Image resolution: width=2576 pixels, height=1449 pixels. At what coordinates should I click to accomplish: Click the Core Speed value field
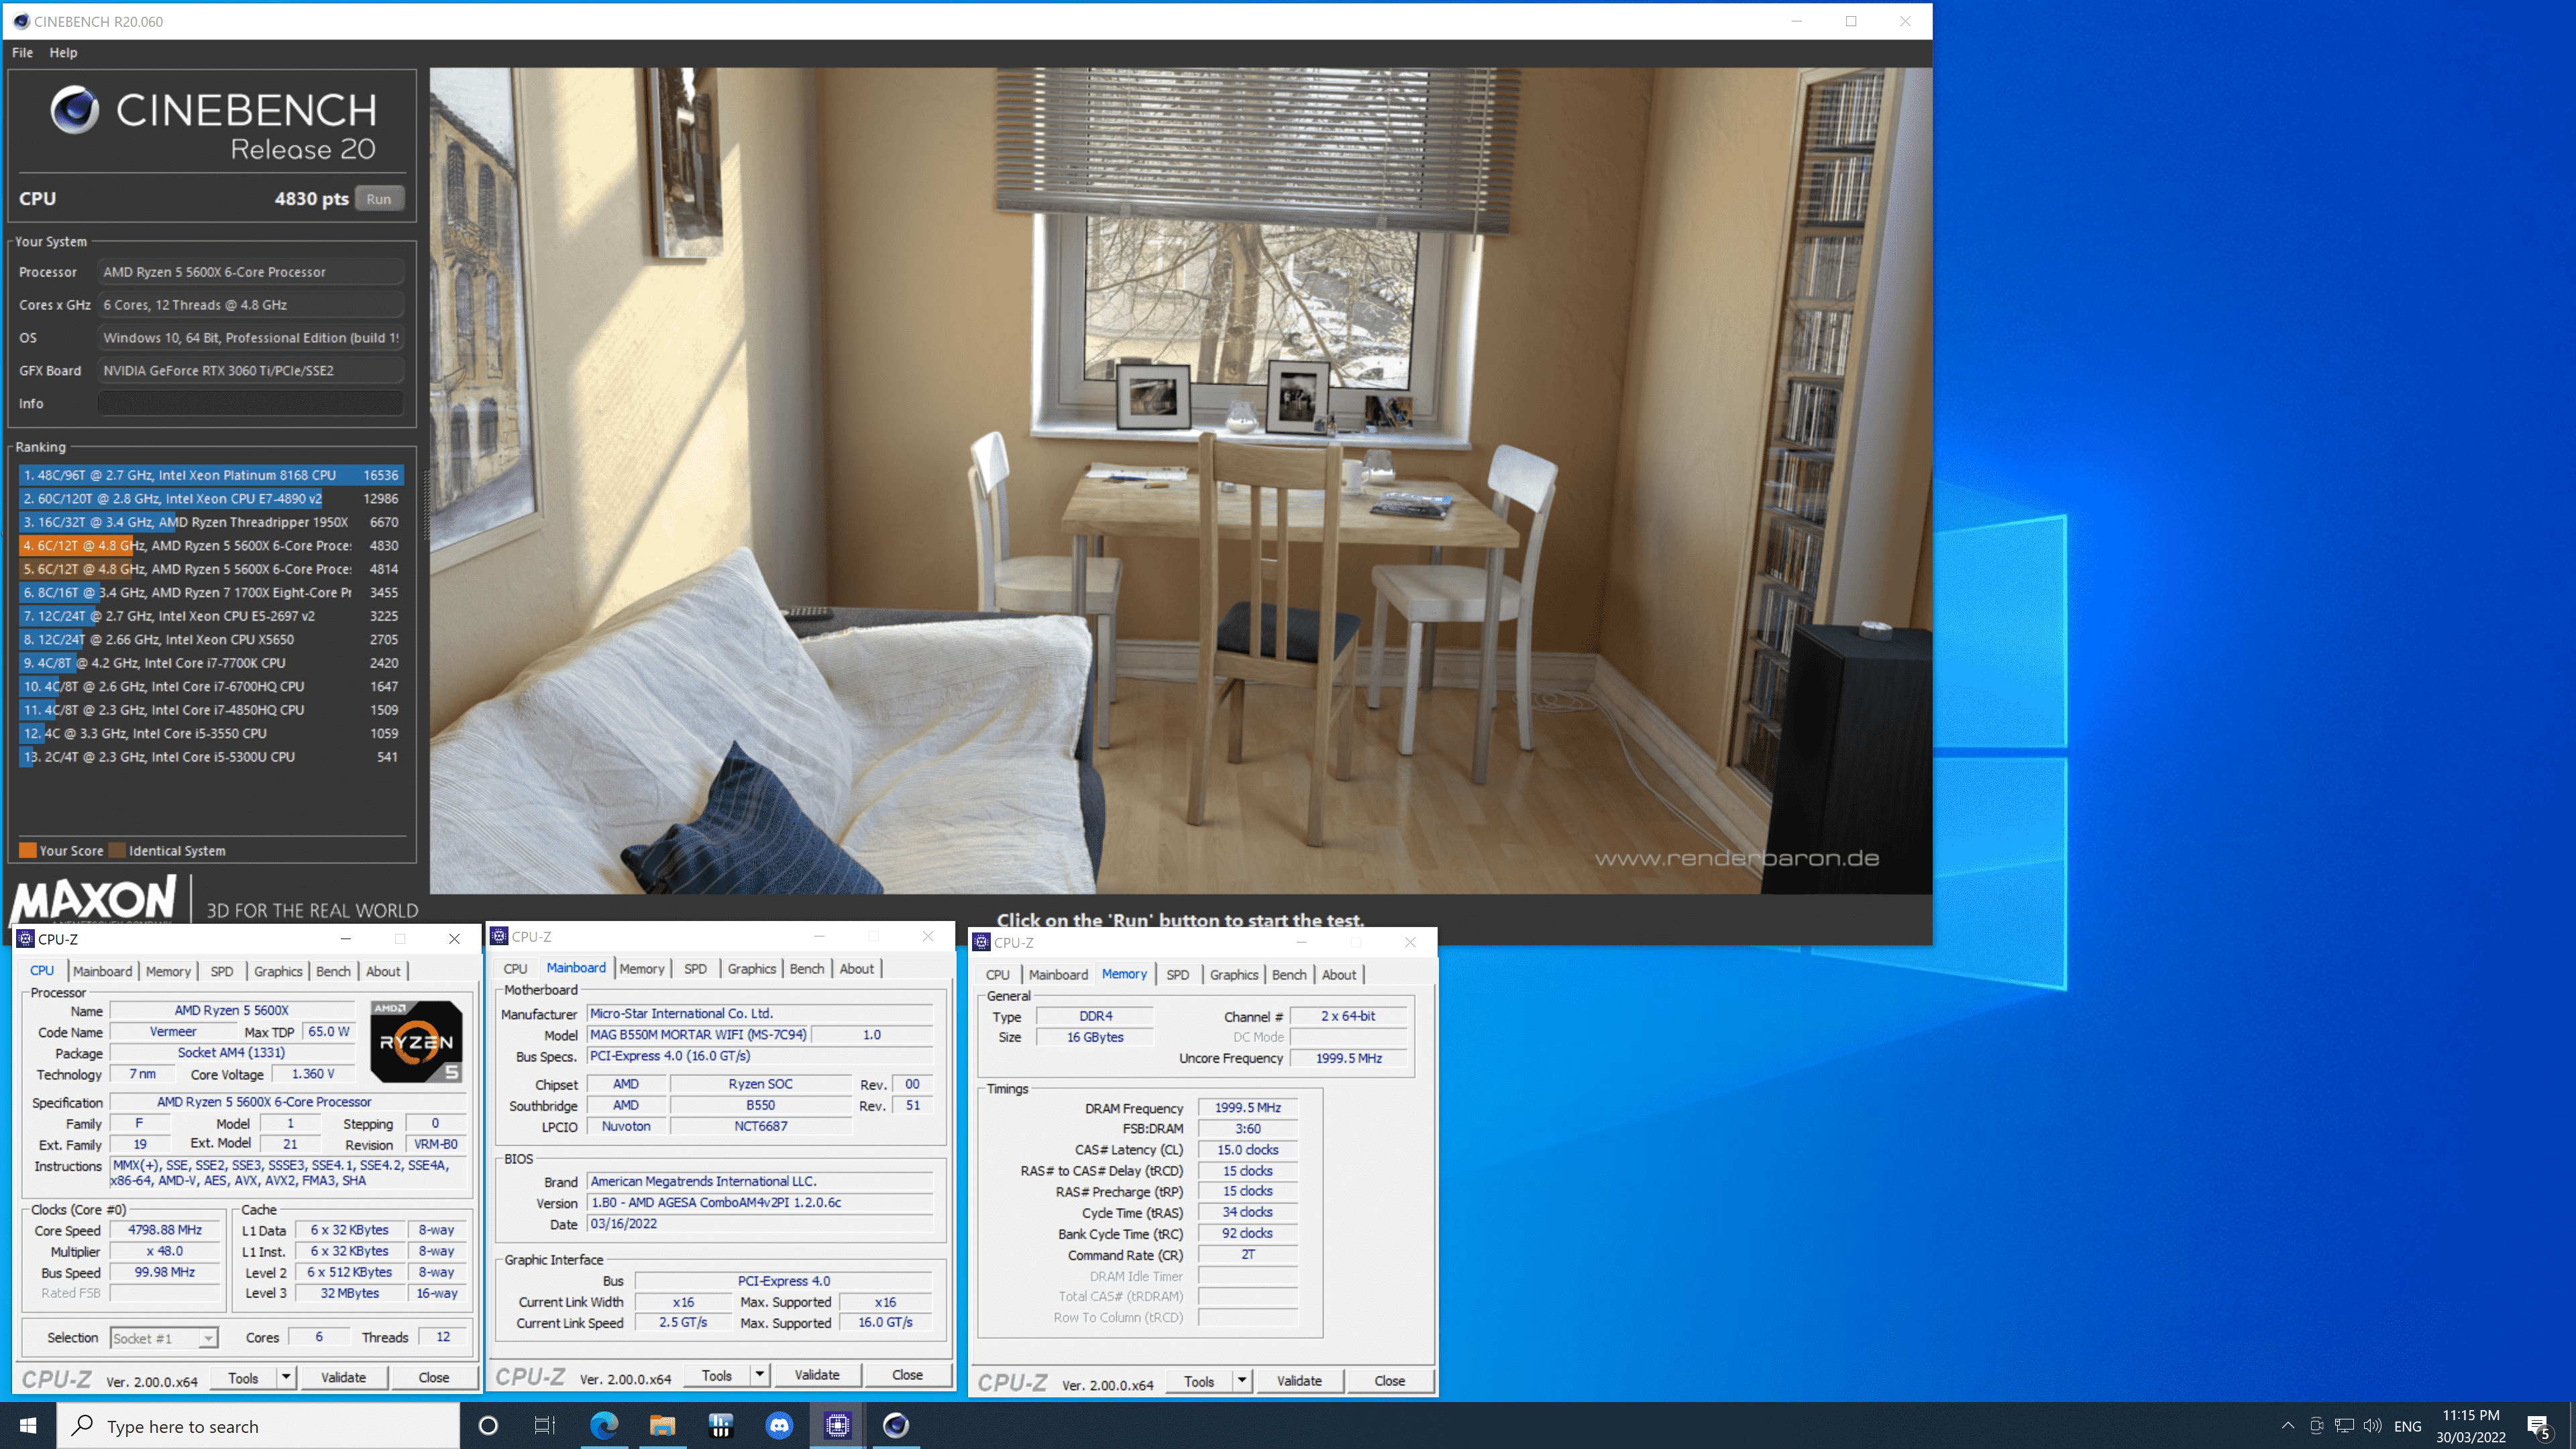click(x=165, y=1230)
